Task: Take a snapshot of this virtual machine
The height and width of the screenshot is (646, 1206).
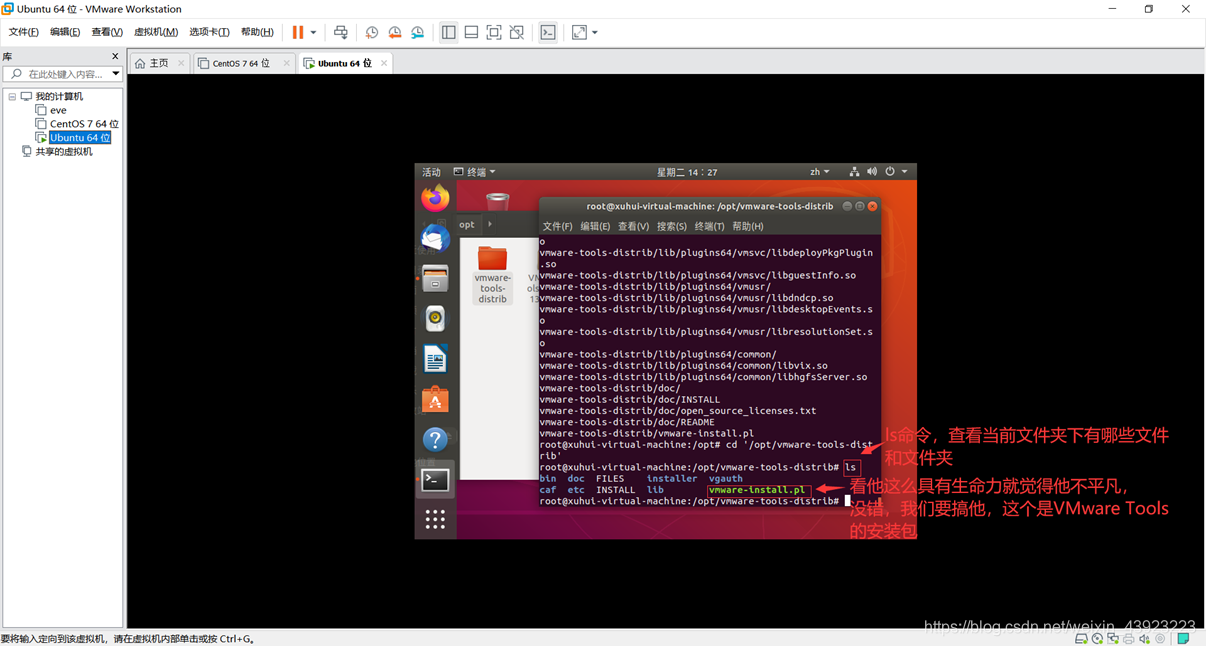Action: [372, 32]
